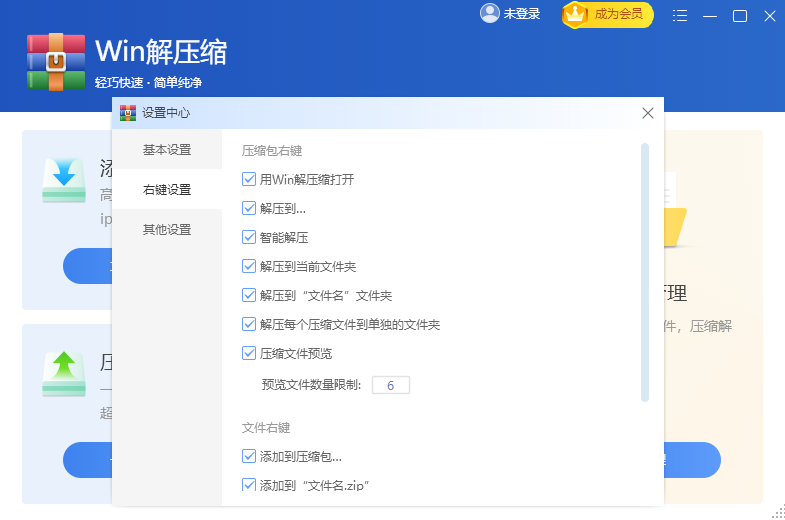785x520 pixels.
Task: Toggle 解压到当前文件夹 checkbox
Action: point(249,266)
